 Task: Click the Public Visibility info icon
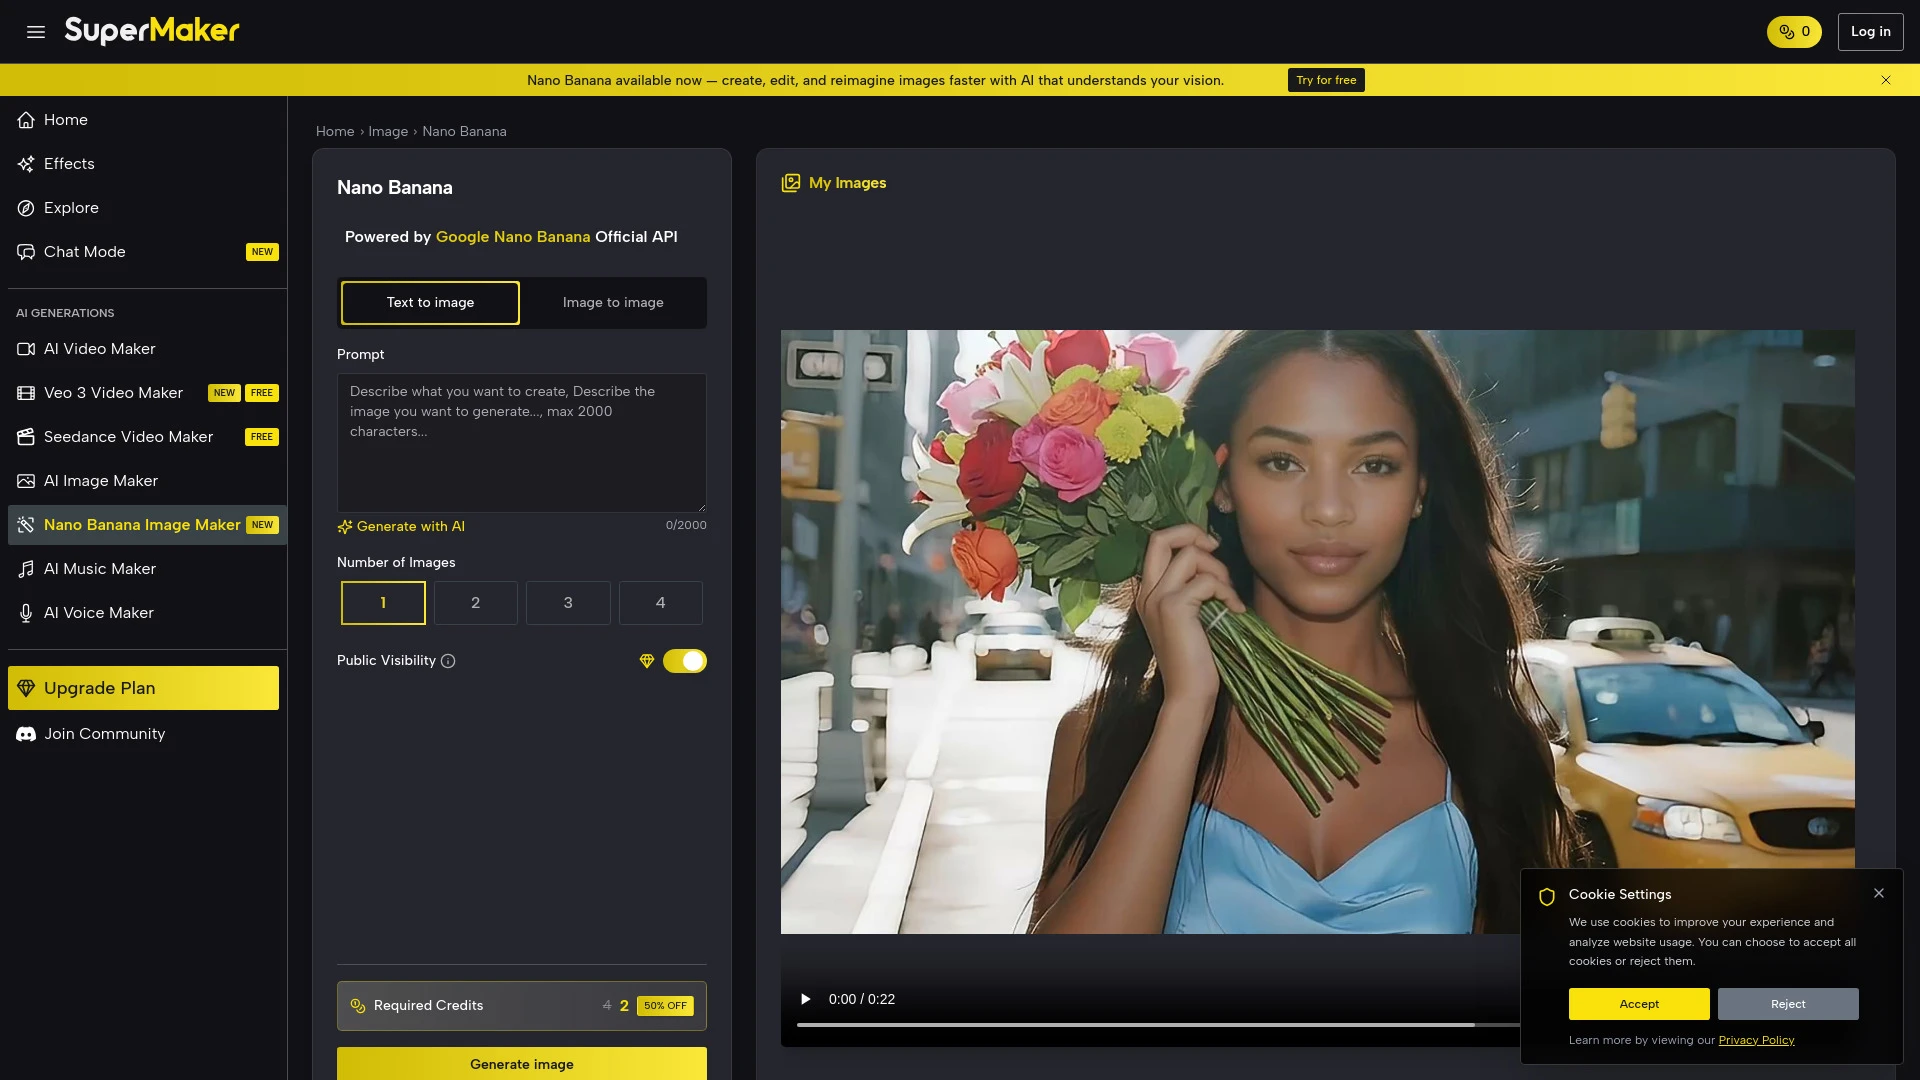coord(448,660)
